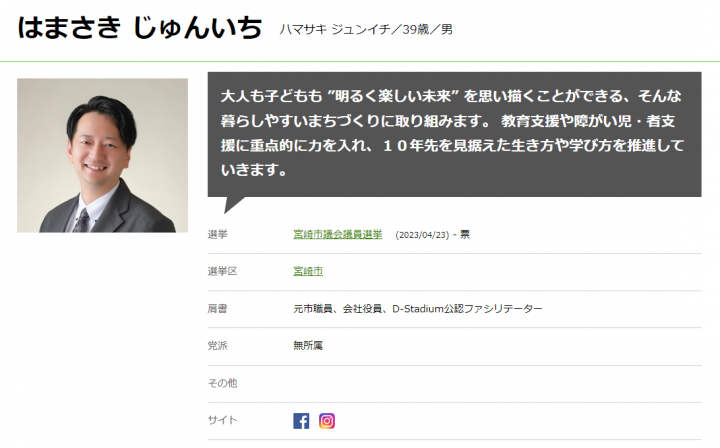Click the サイト row label
720x448 pixels.
(222, 420)
